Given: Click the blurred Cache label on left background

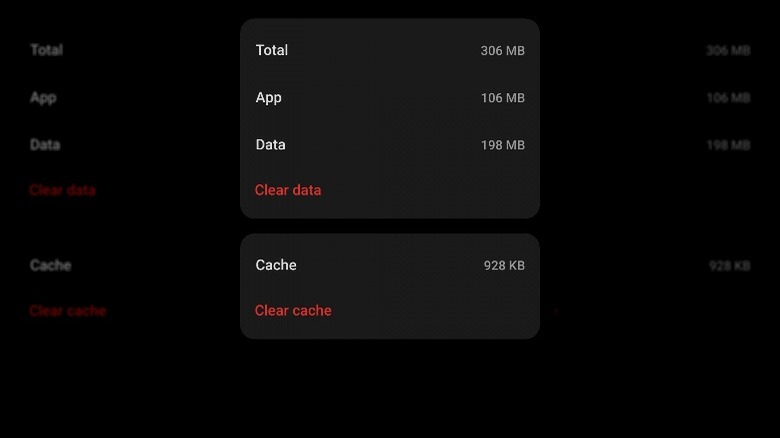Looking at the screenshot, I should point(50,265).
